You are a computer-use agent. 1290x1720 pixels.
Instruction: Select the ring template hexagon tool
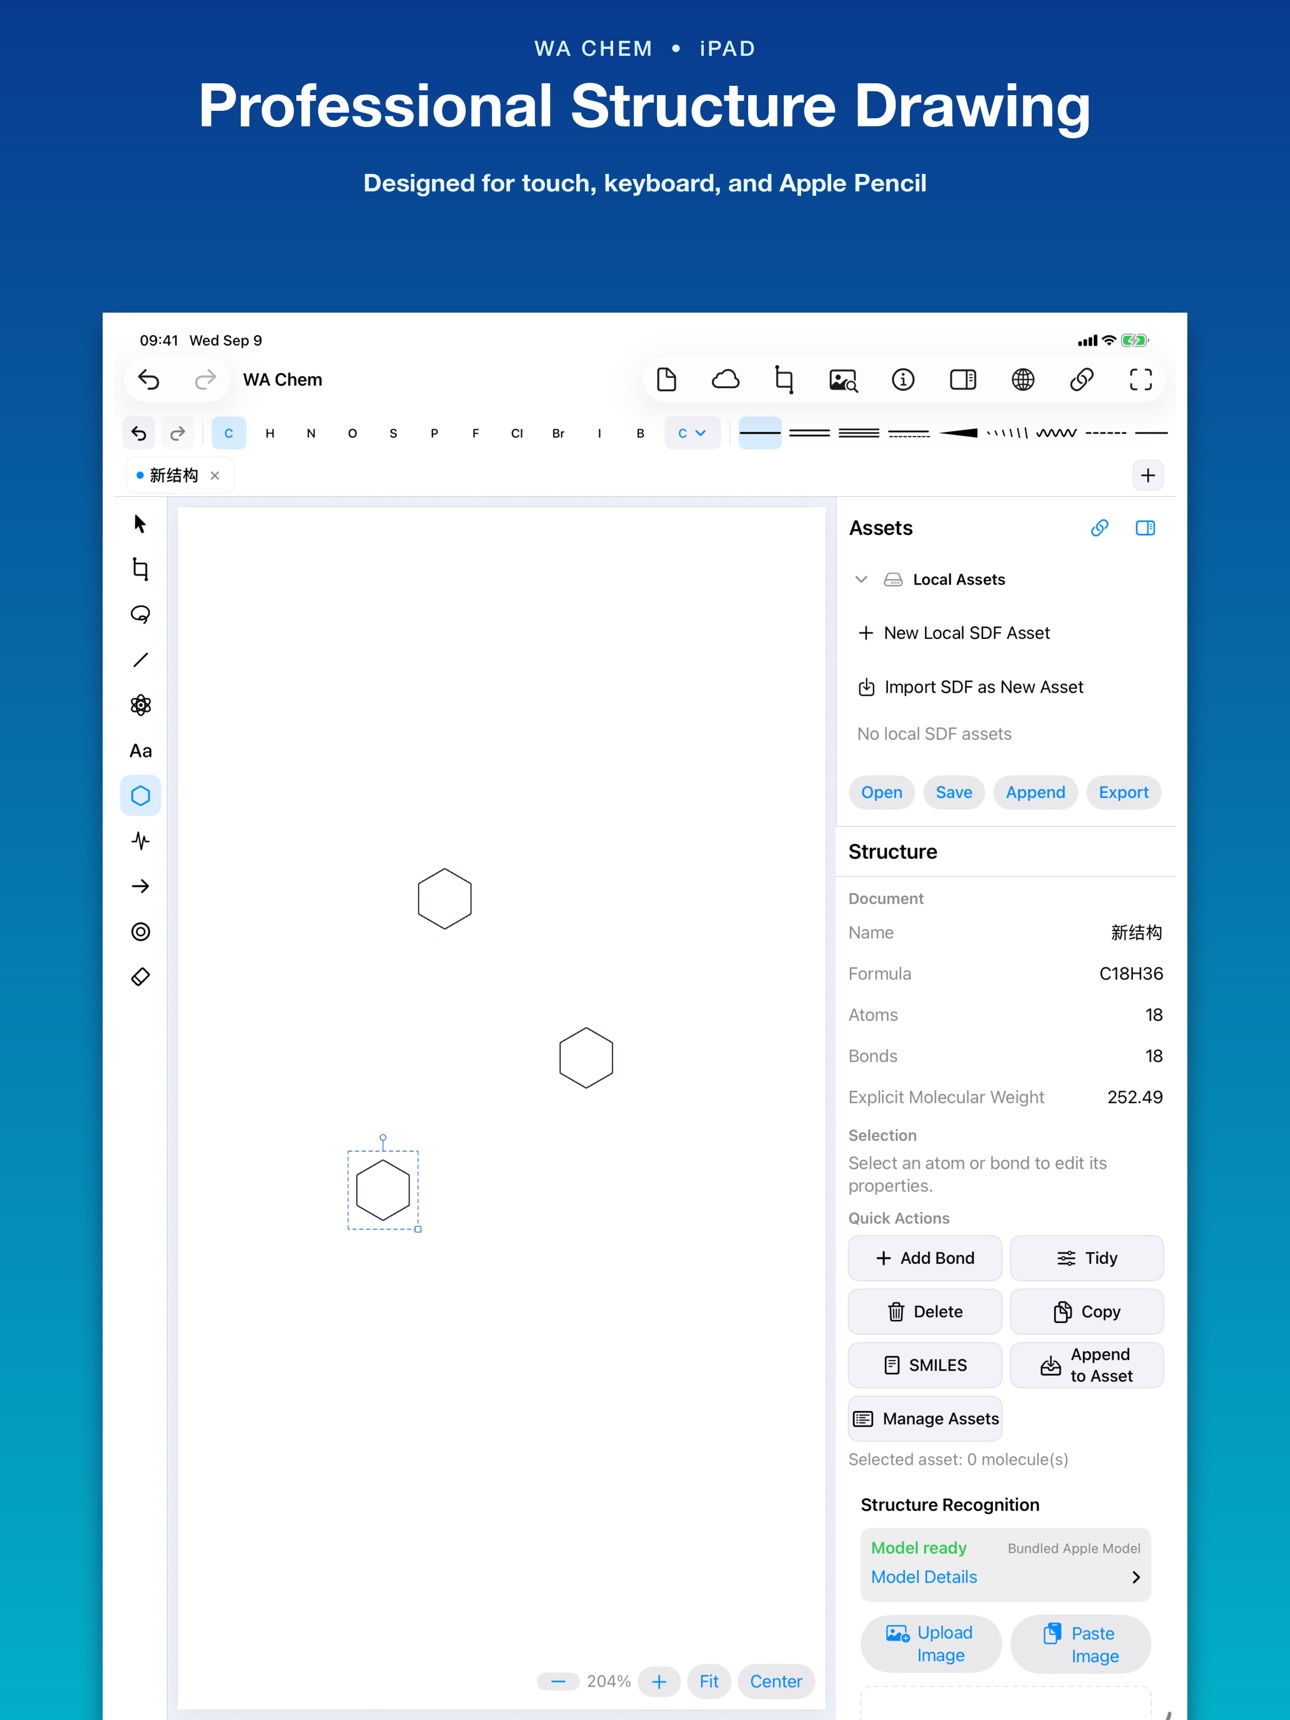point(141,796)
